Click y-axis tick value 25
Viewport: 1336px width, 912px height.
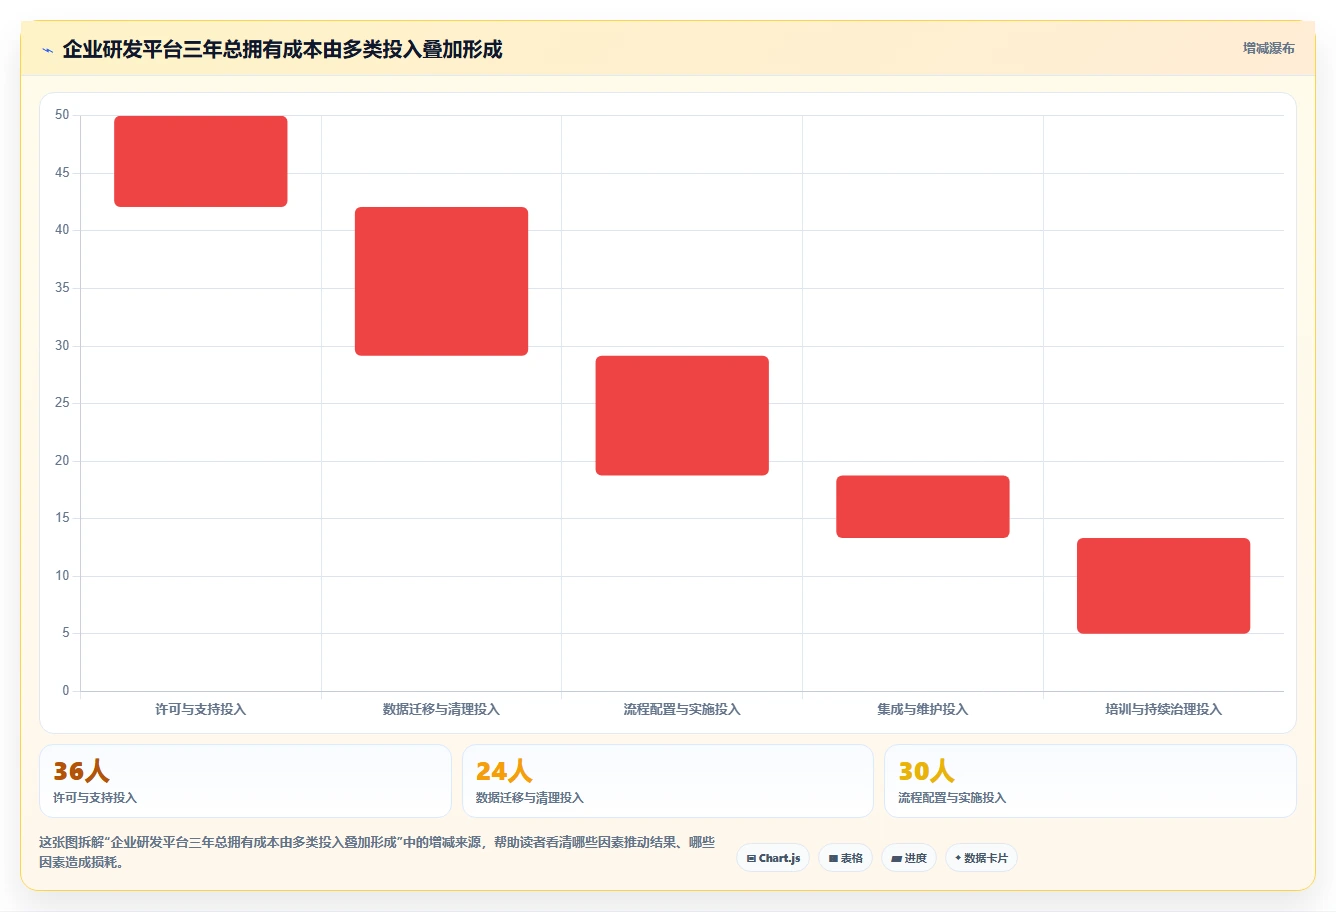62,403
